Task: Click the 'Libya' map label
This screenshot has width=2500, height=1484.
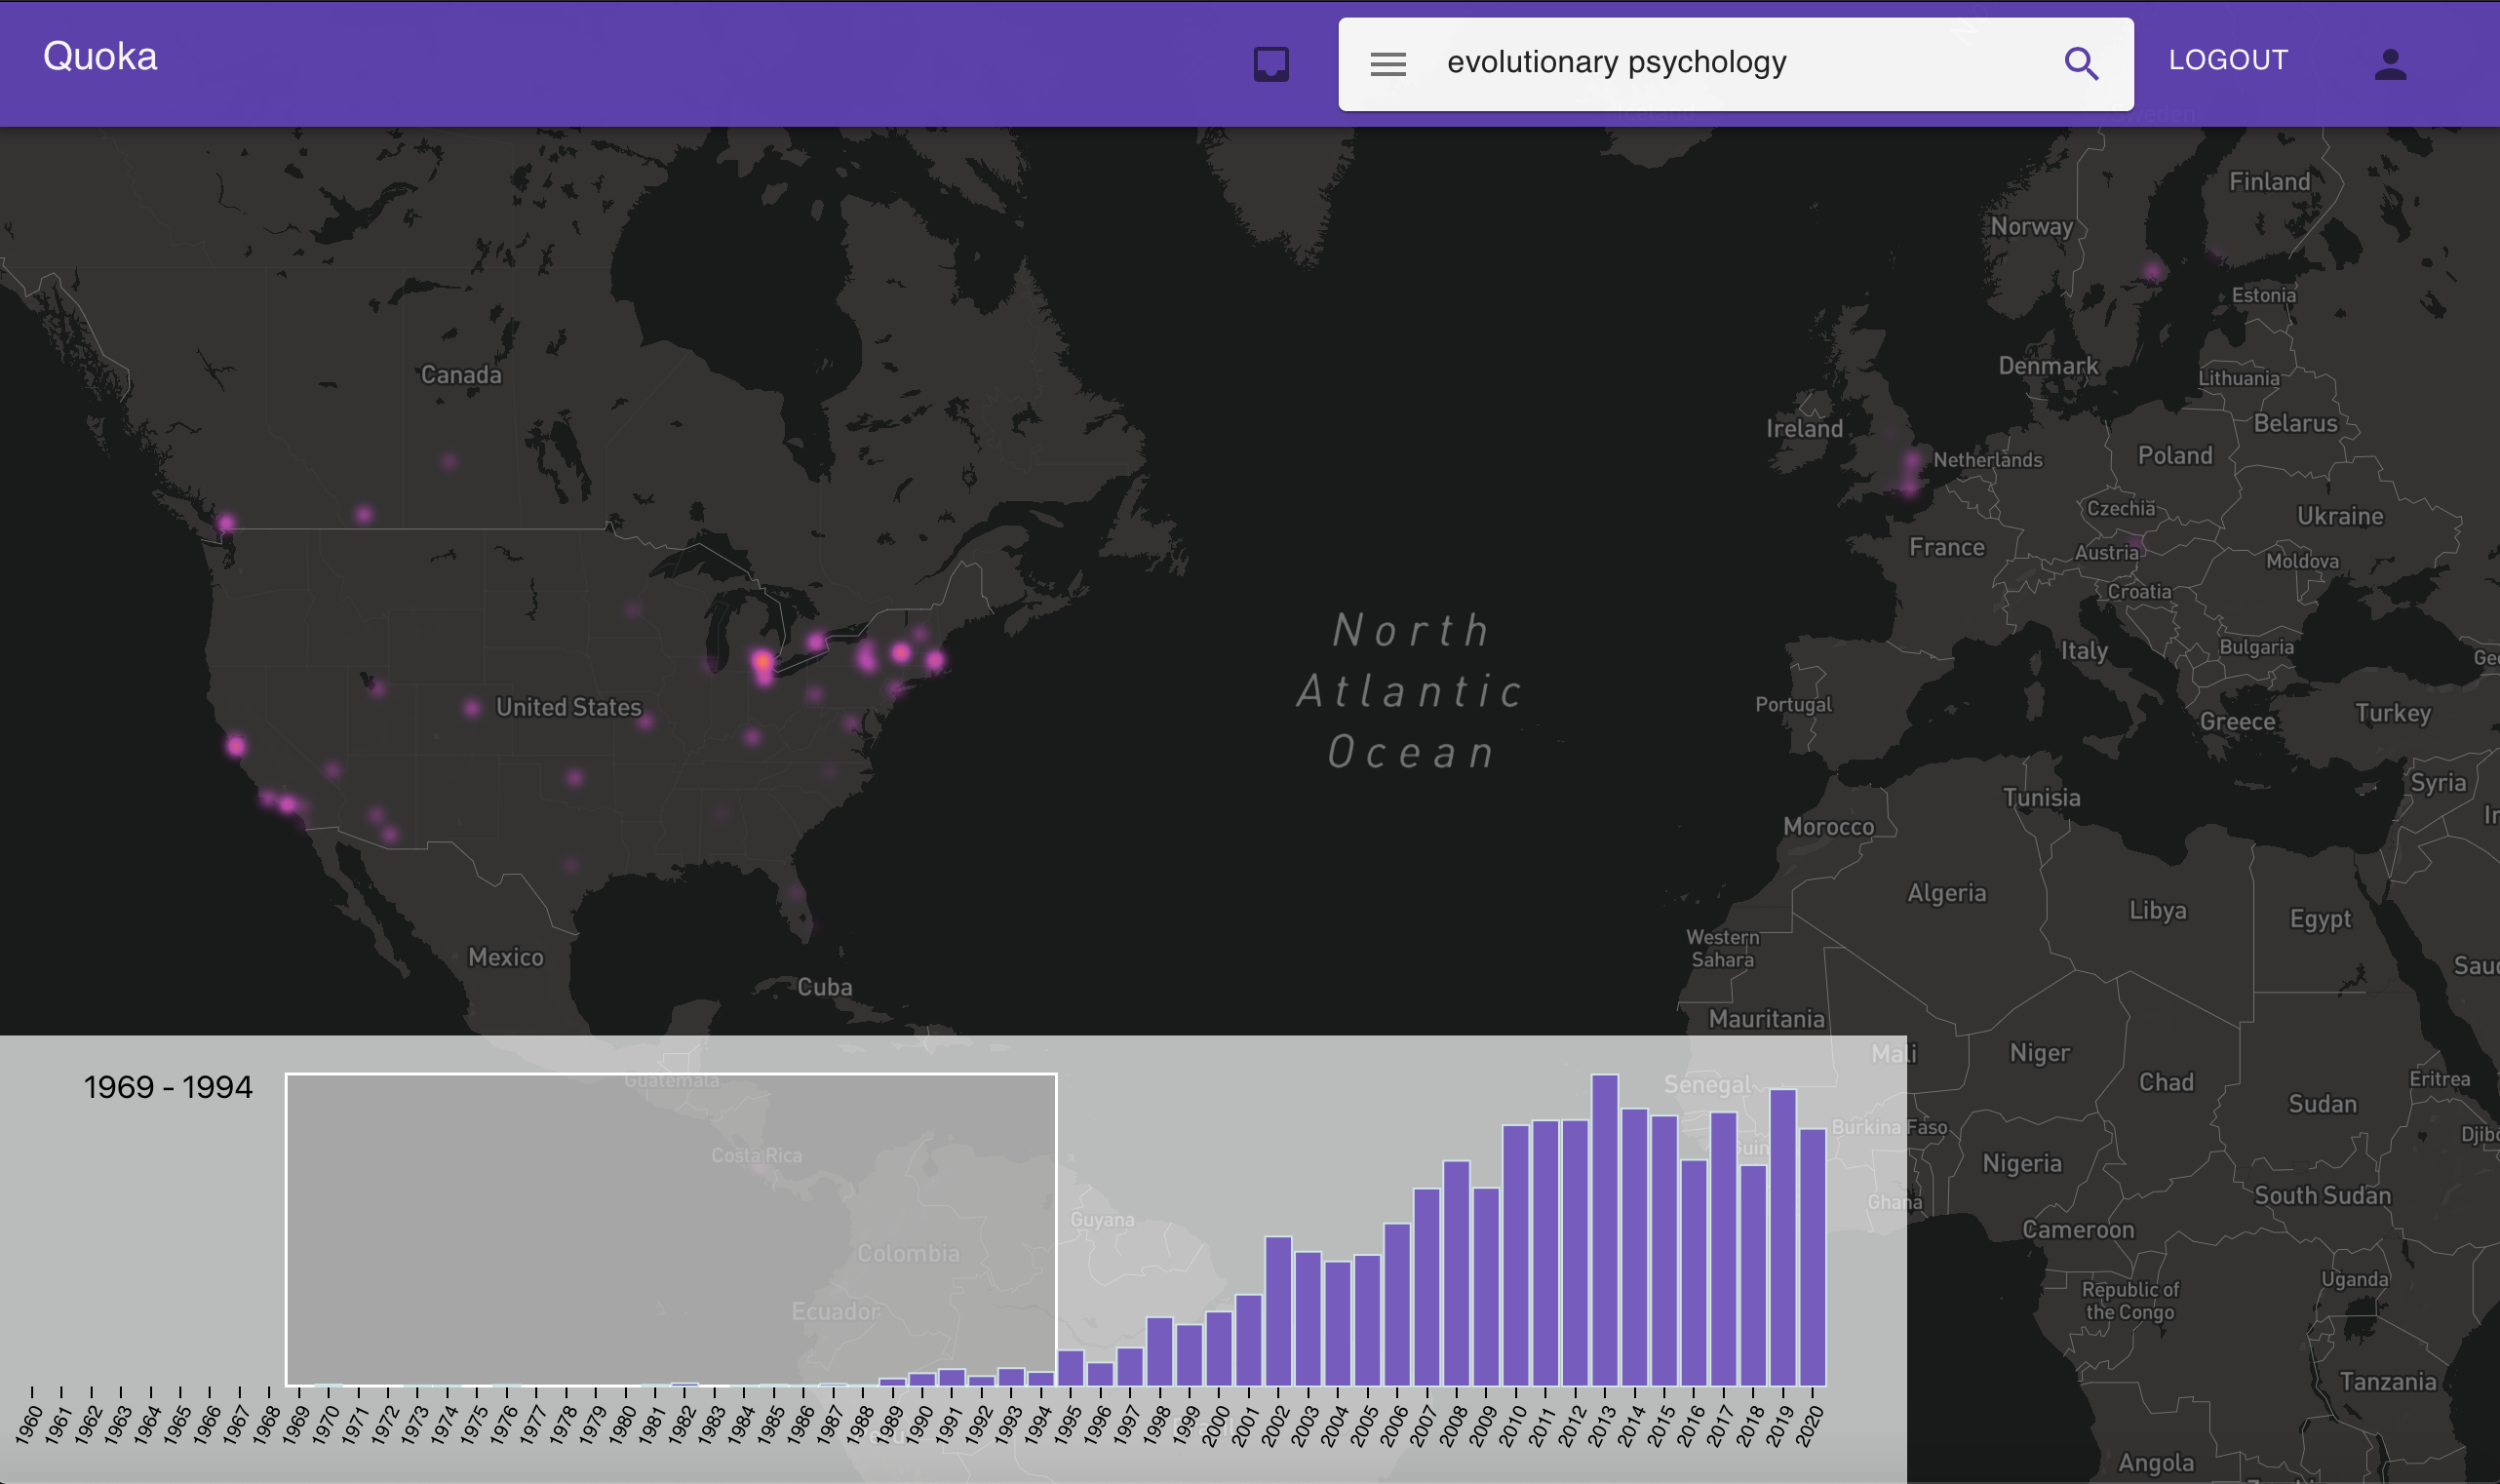Action: coord(2157,910)
